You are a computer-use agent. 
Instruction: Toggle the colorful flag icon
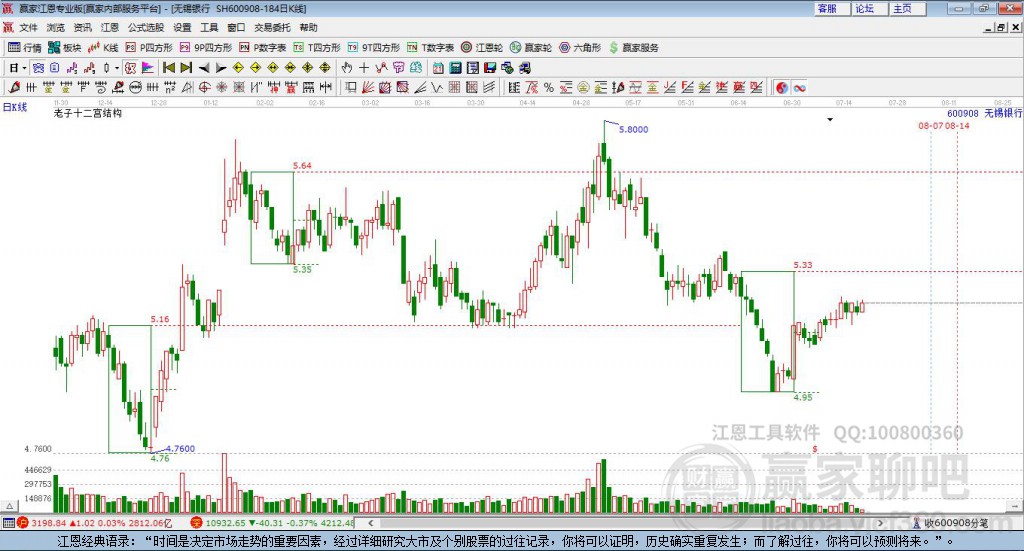tap(148, 68)
